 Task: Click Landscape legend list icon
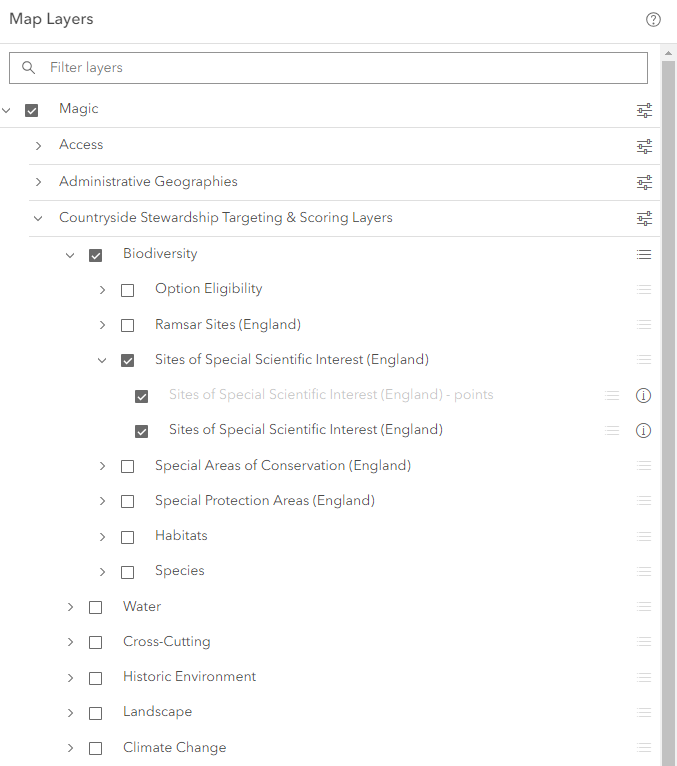tap(644, 712)
